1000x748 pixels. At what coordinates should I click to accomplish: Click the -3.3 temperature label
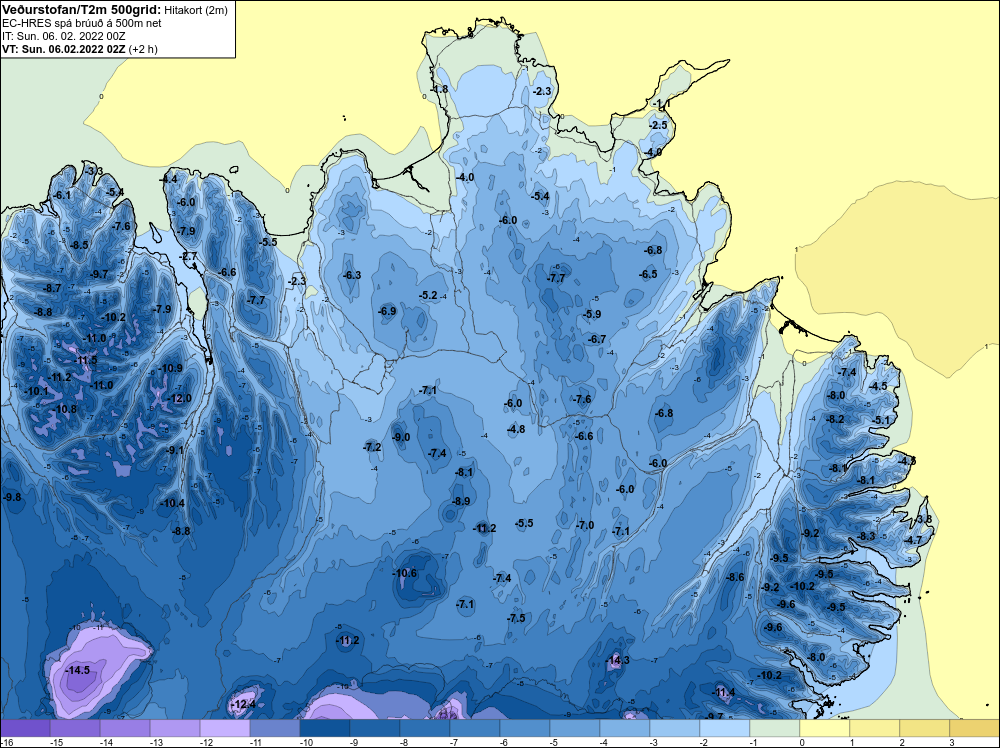point(94,171)
